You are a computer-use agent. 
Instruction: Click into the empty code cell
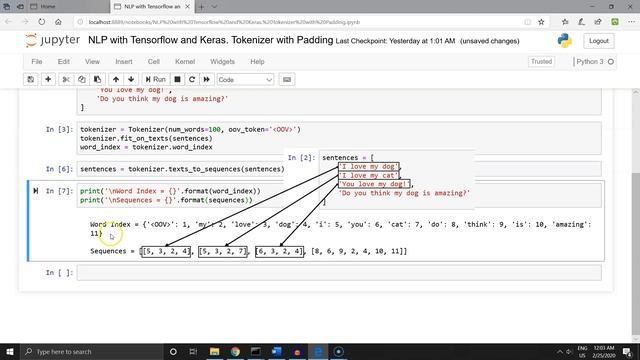click(339, 273)
